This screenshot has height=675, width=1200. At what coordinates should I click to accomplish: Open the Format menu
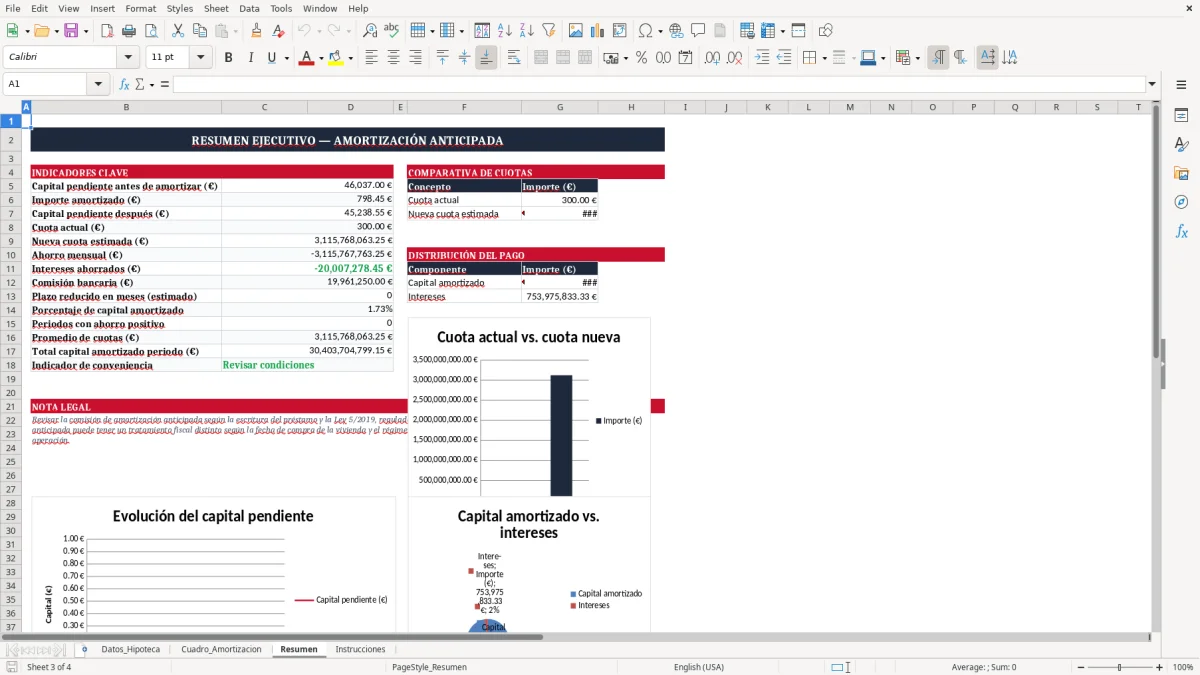140,8
